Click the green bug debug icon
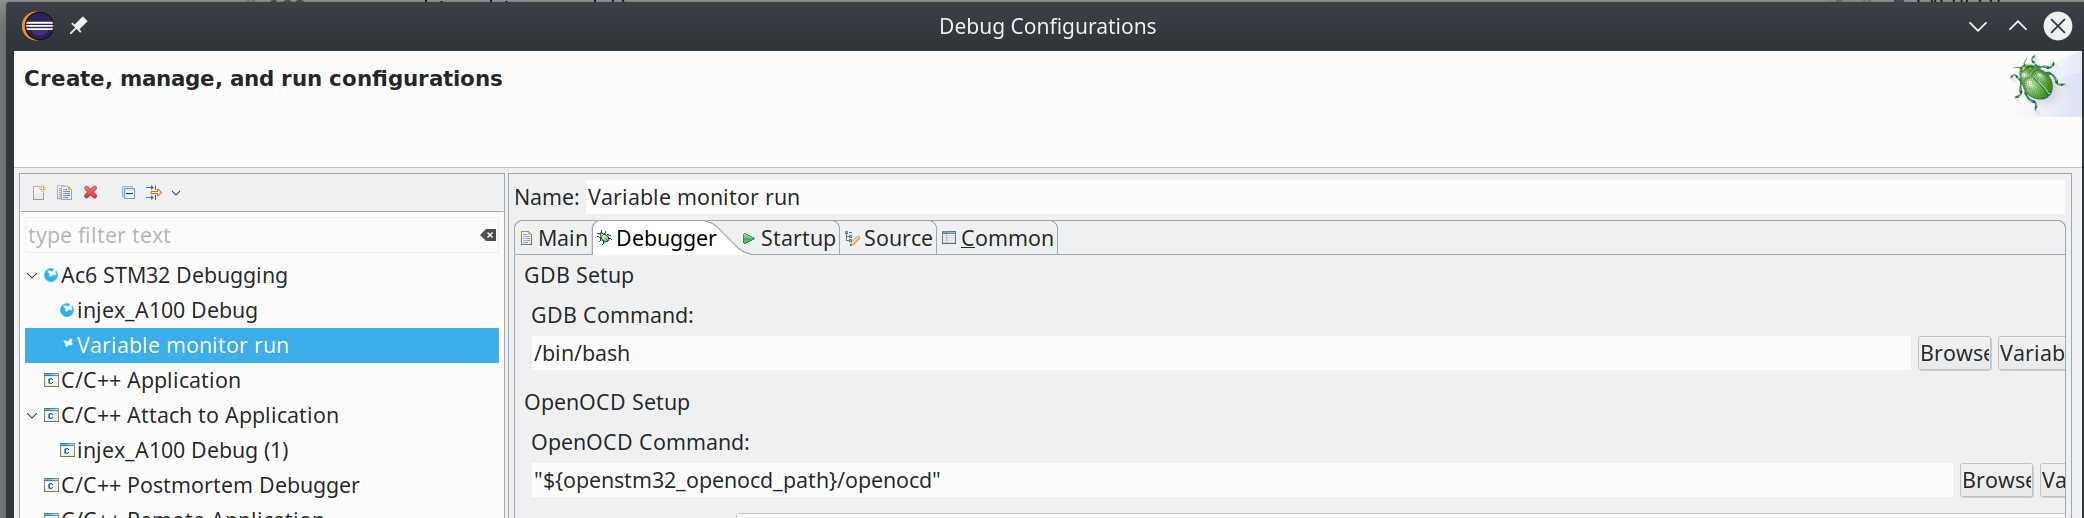The image size is (2084, 518). click(2036, 83)
